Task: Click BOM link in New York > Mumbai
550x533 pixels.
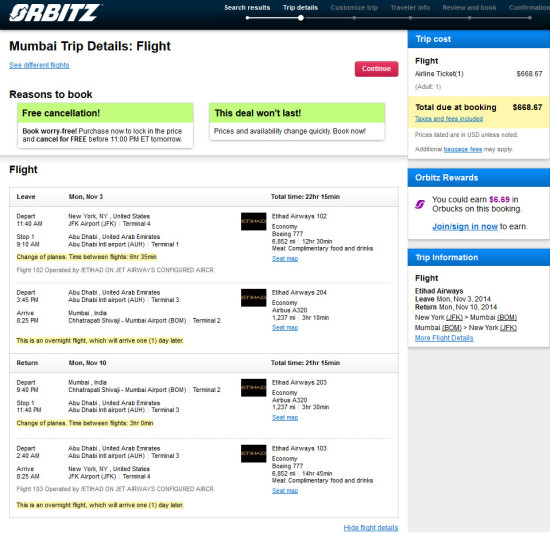Action: 507,318
